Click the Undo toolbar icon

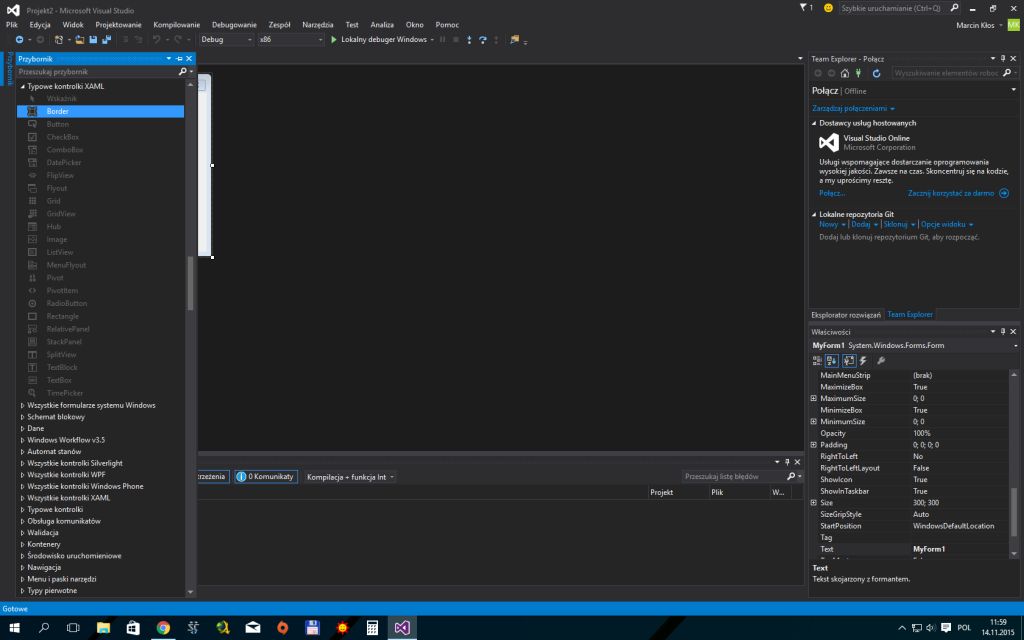(156, 40)
